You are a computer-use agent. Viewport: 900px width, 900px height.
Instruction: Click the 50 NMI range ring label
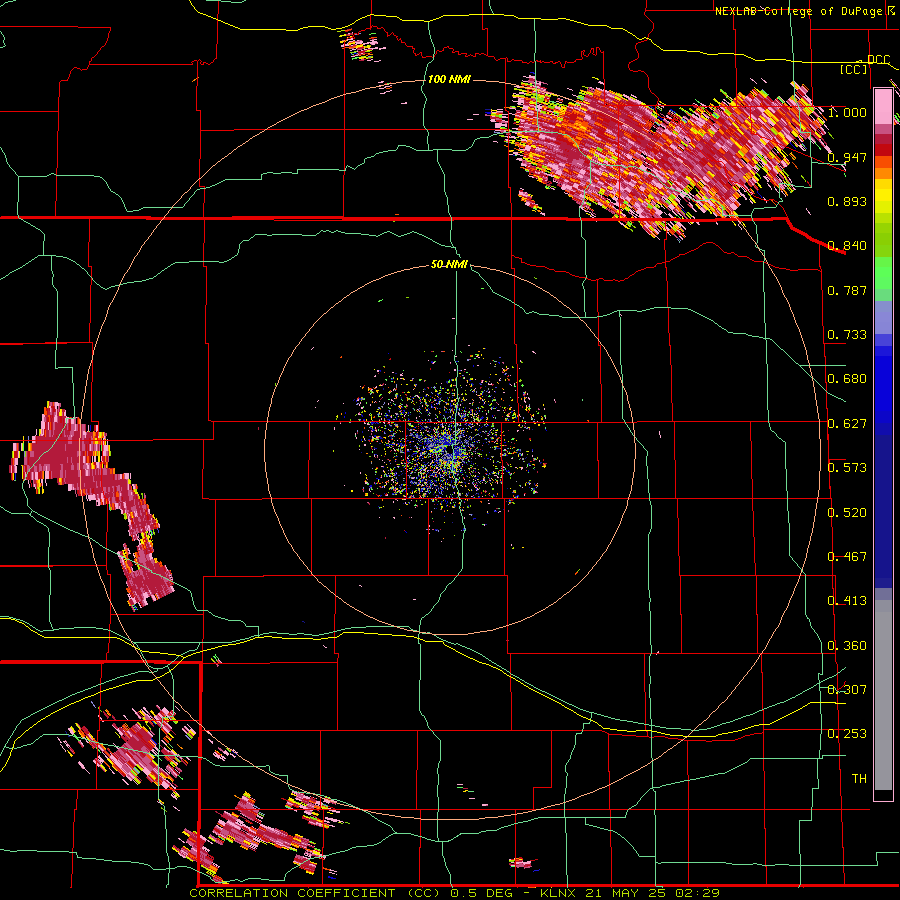pyautogui.click(x=449, y=264)
